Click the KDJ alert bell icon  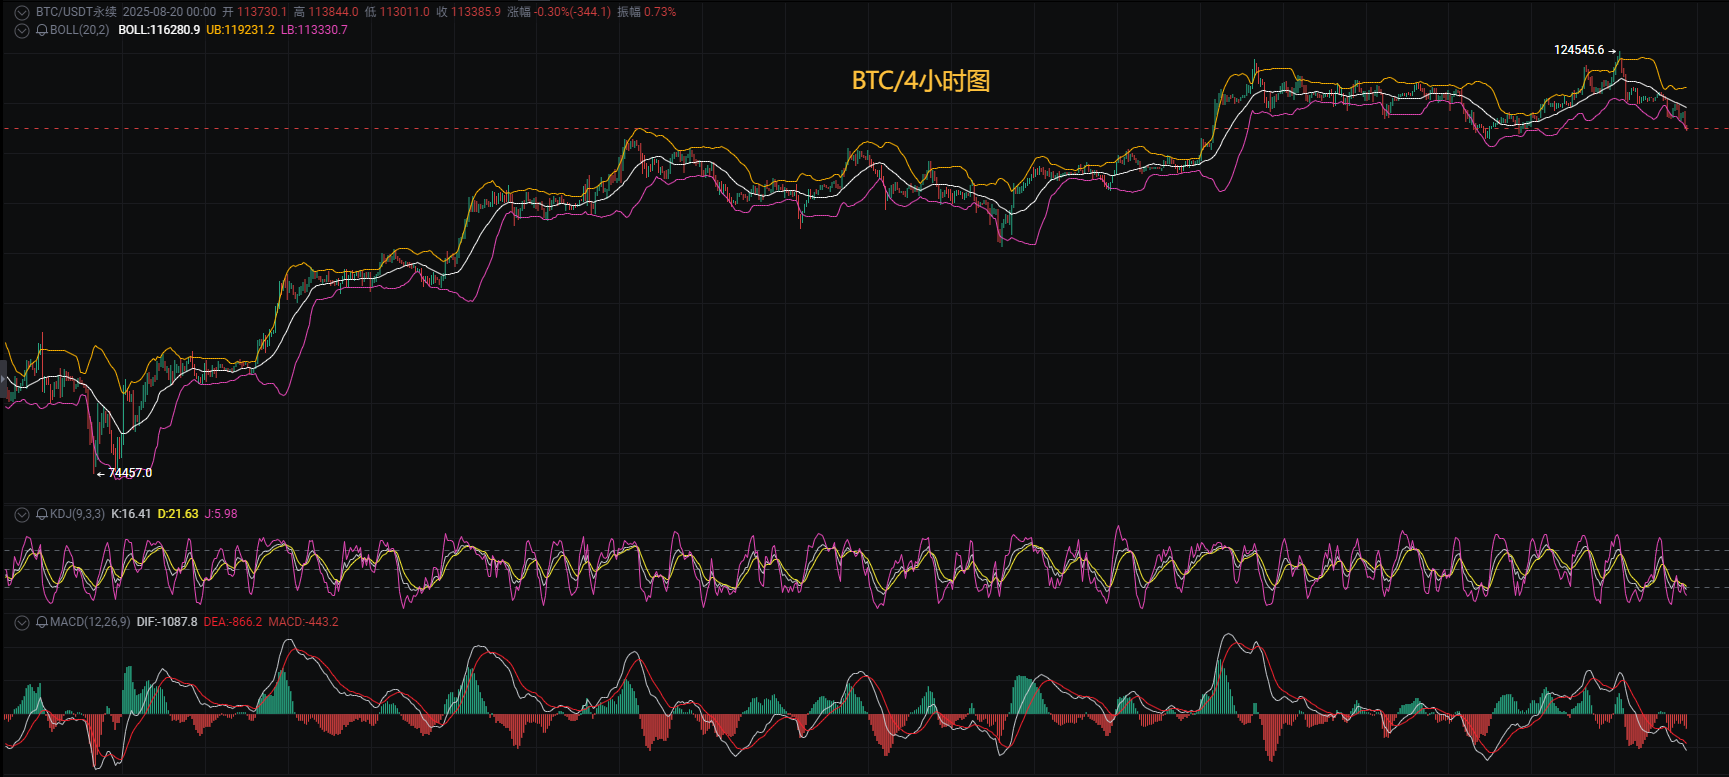[x=42, y=514]
